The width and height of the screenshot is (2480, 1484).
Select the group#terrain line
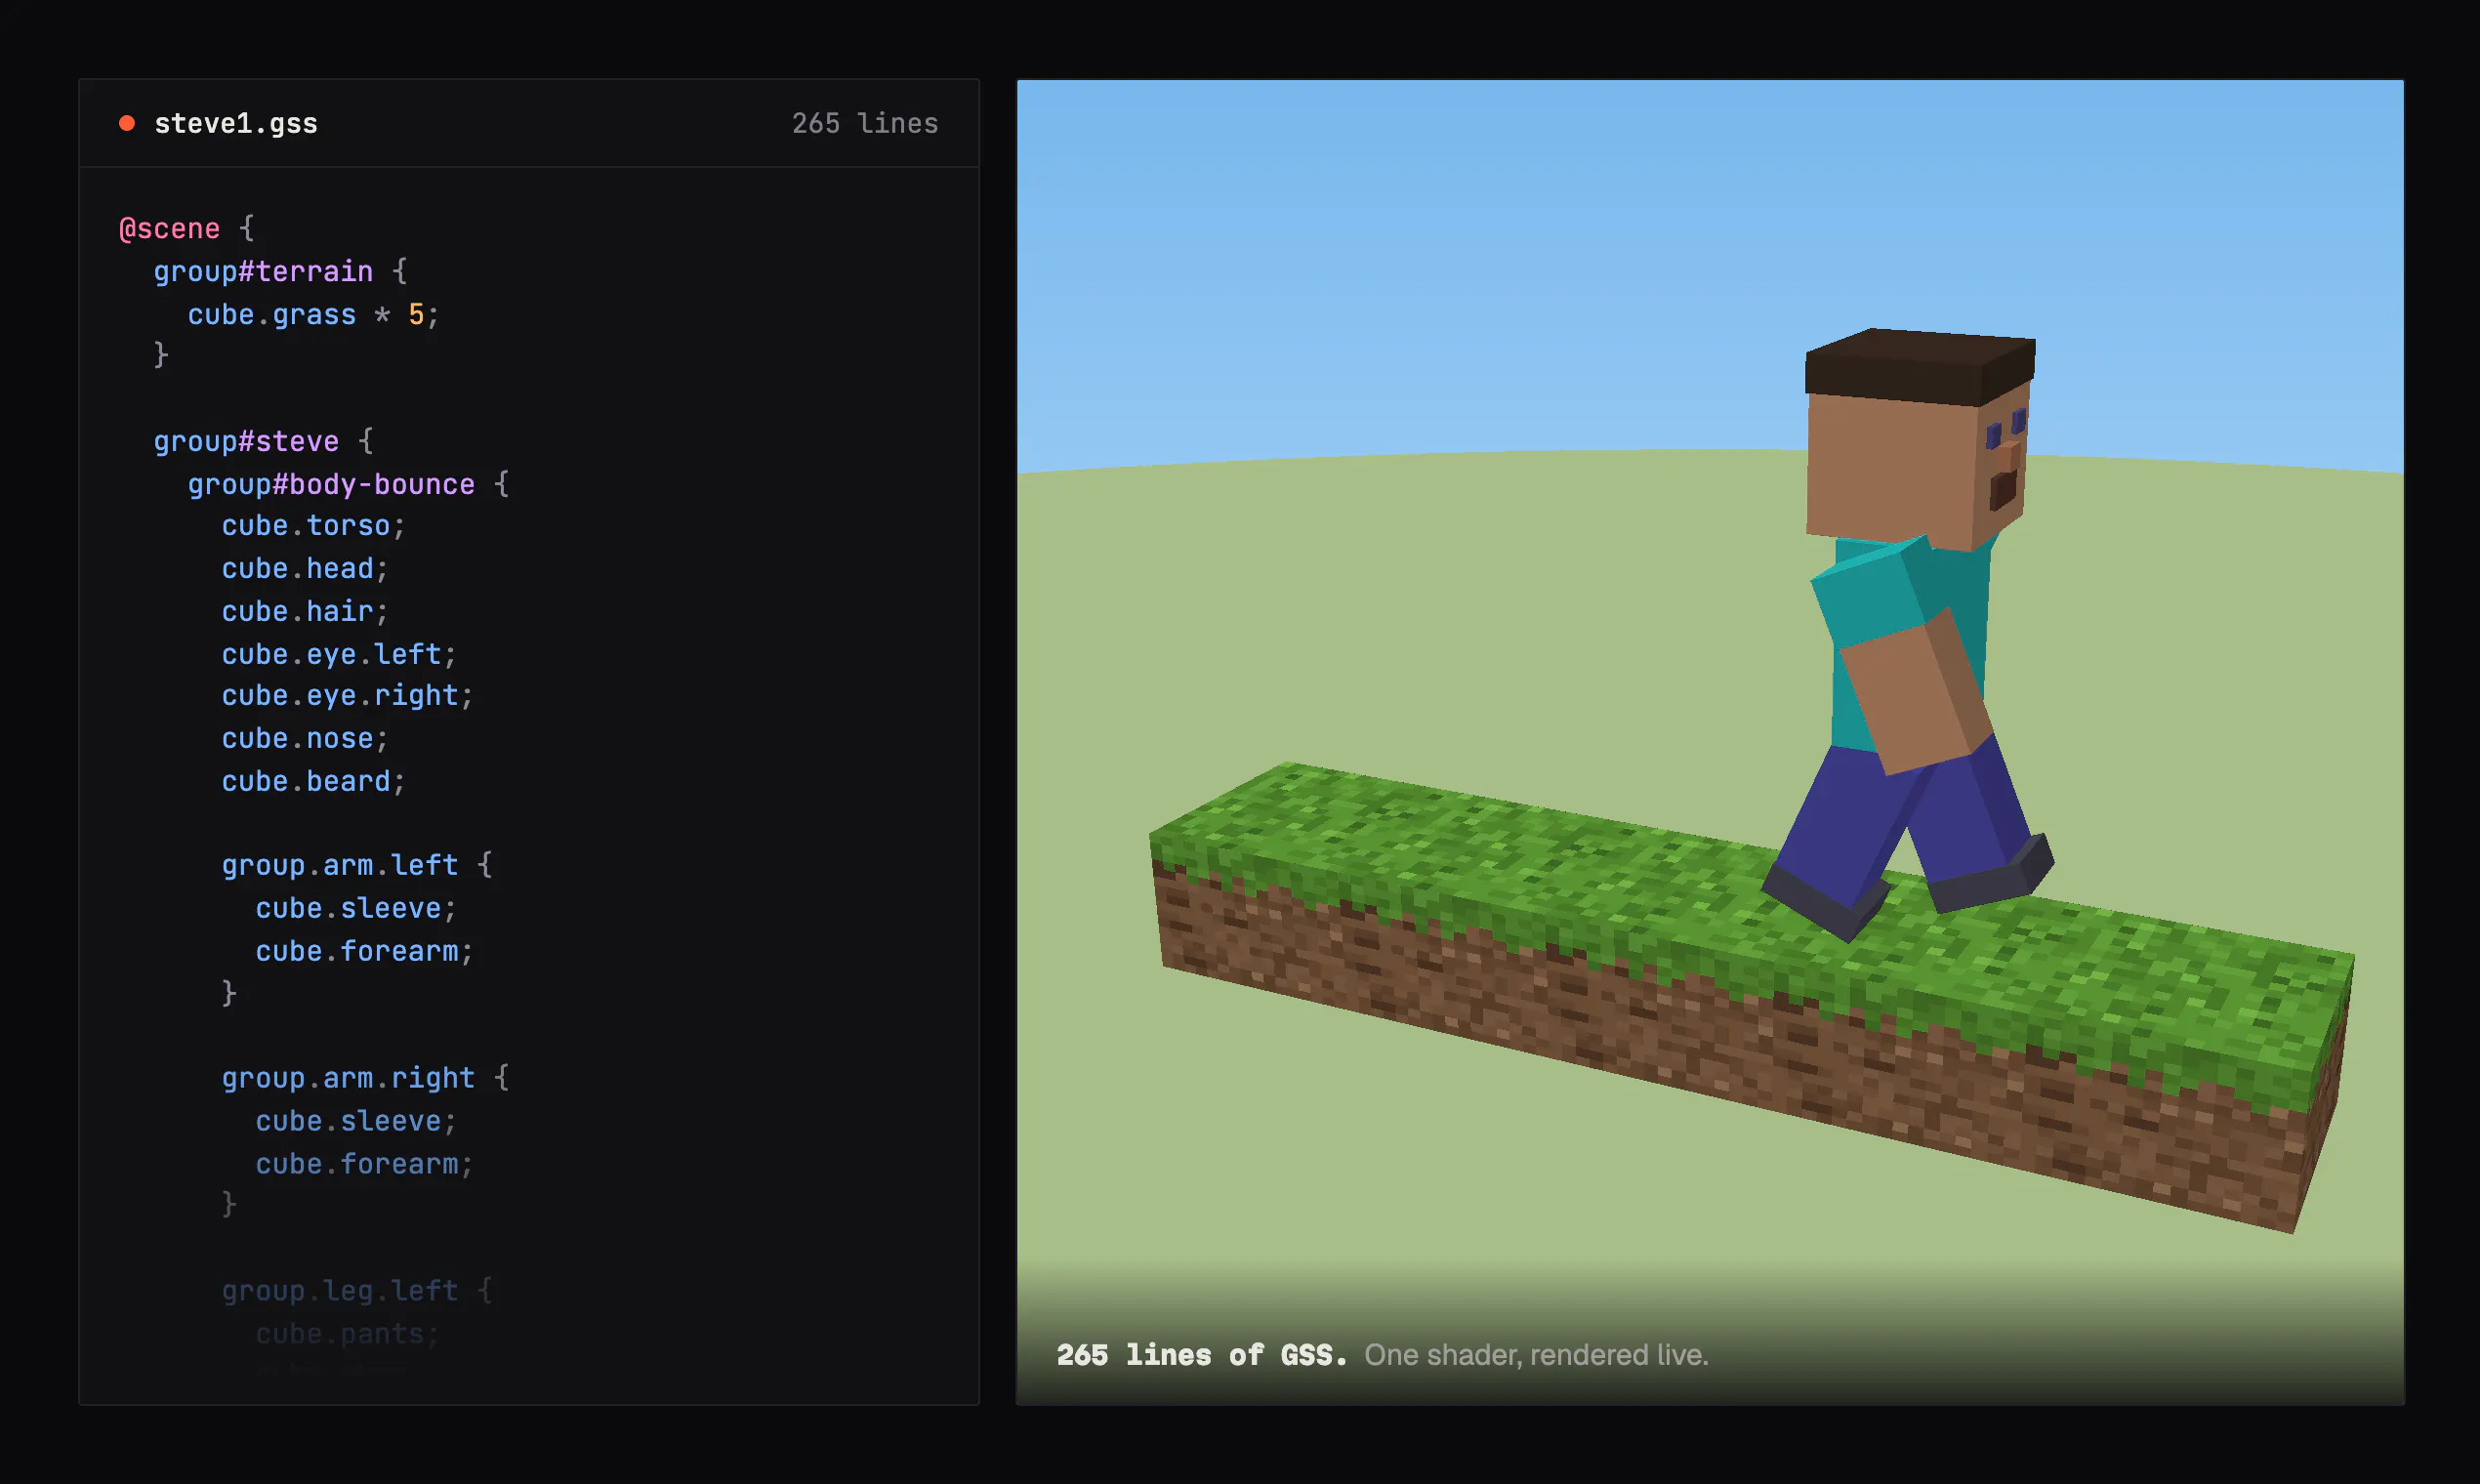(280, 271)
